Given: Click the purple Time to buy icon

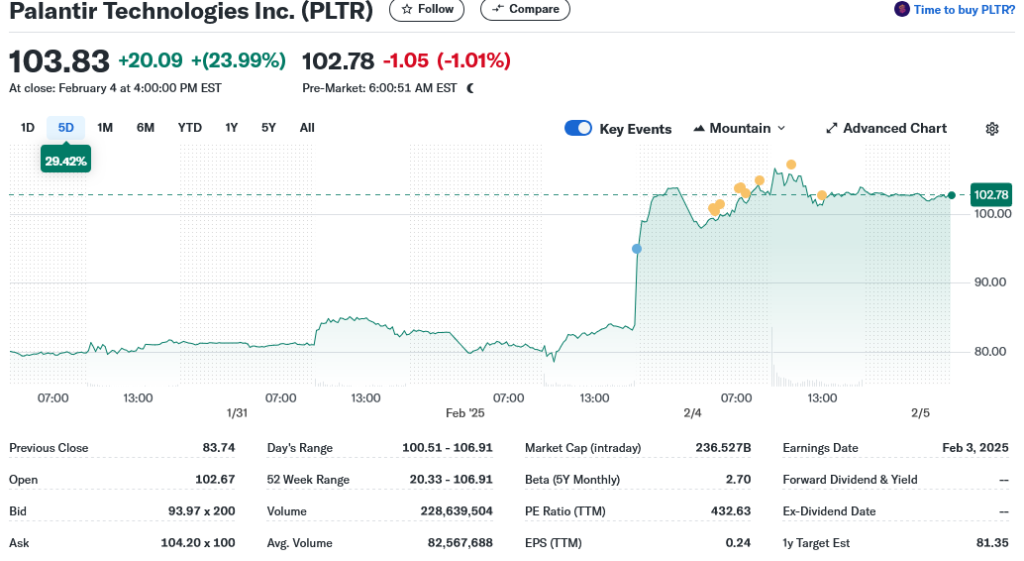Looking at the screenshot, I should point(902,9).
